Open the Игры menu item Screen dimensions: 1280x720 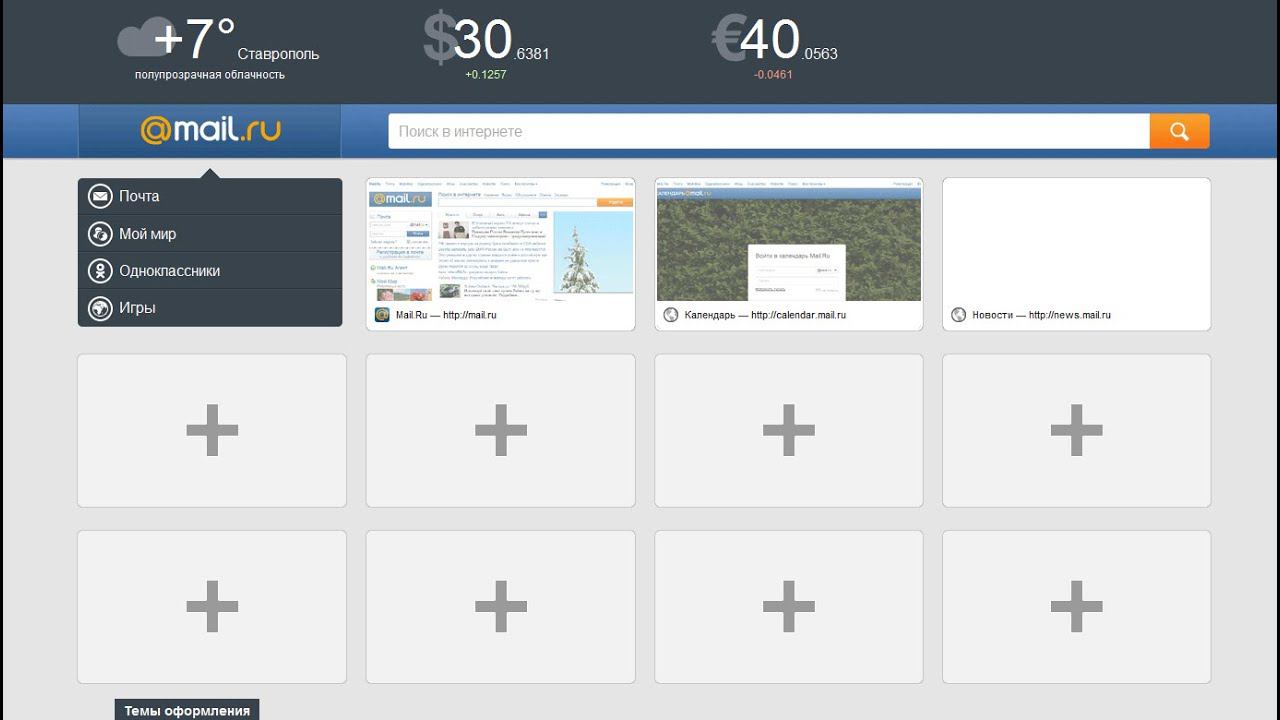210,308
